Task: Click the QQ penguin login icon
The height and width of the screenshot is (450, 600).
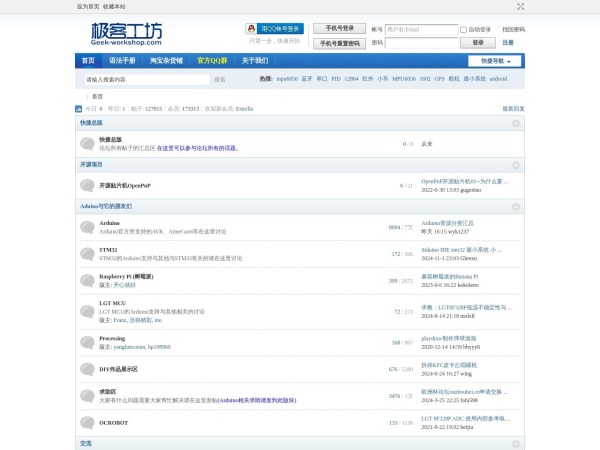Action: [252, 29]
